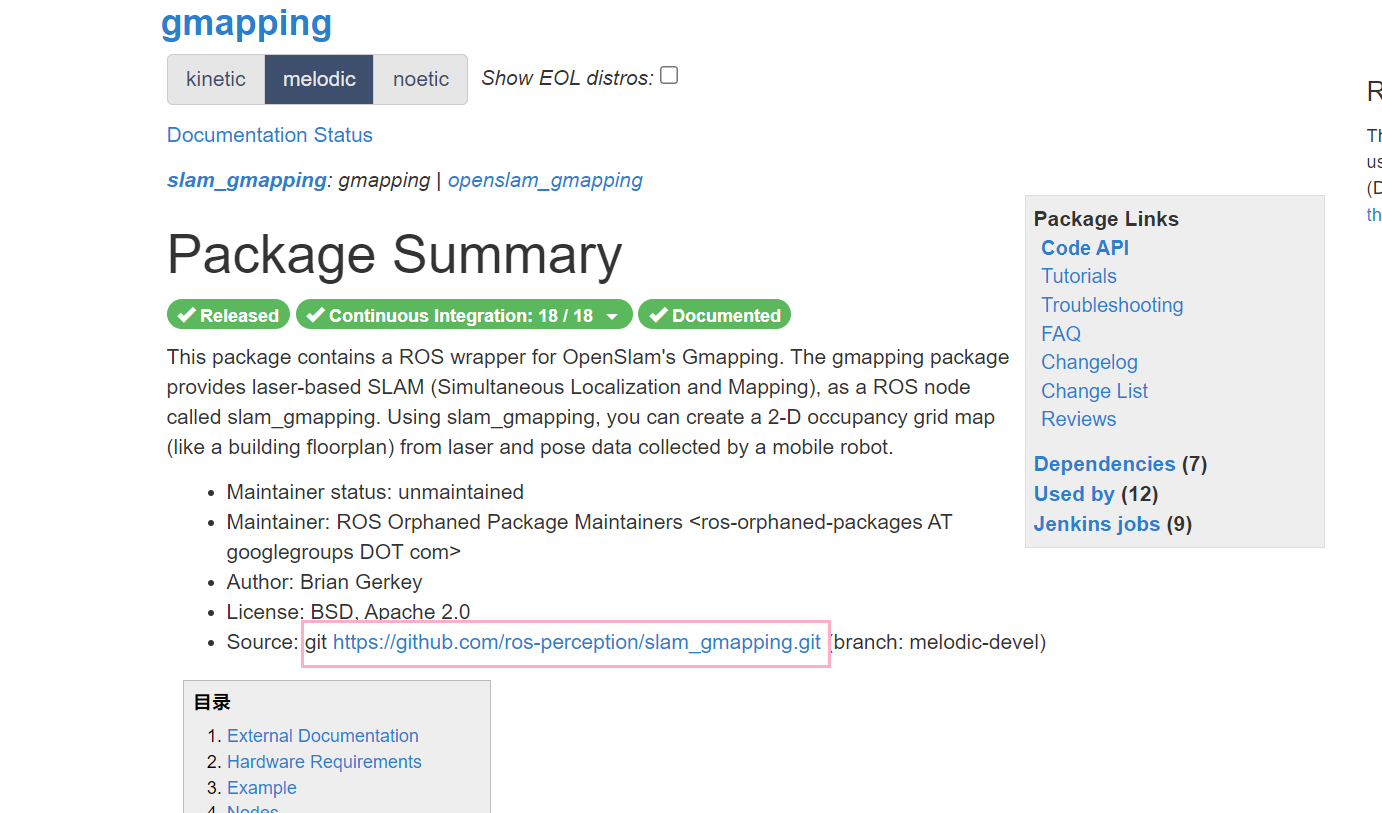
Task: Expand Continuous Integration 18 / 18 dropdown
Action: (x=464, y=315)
